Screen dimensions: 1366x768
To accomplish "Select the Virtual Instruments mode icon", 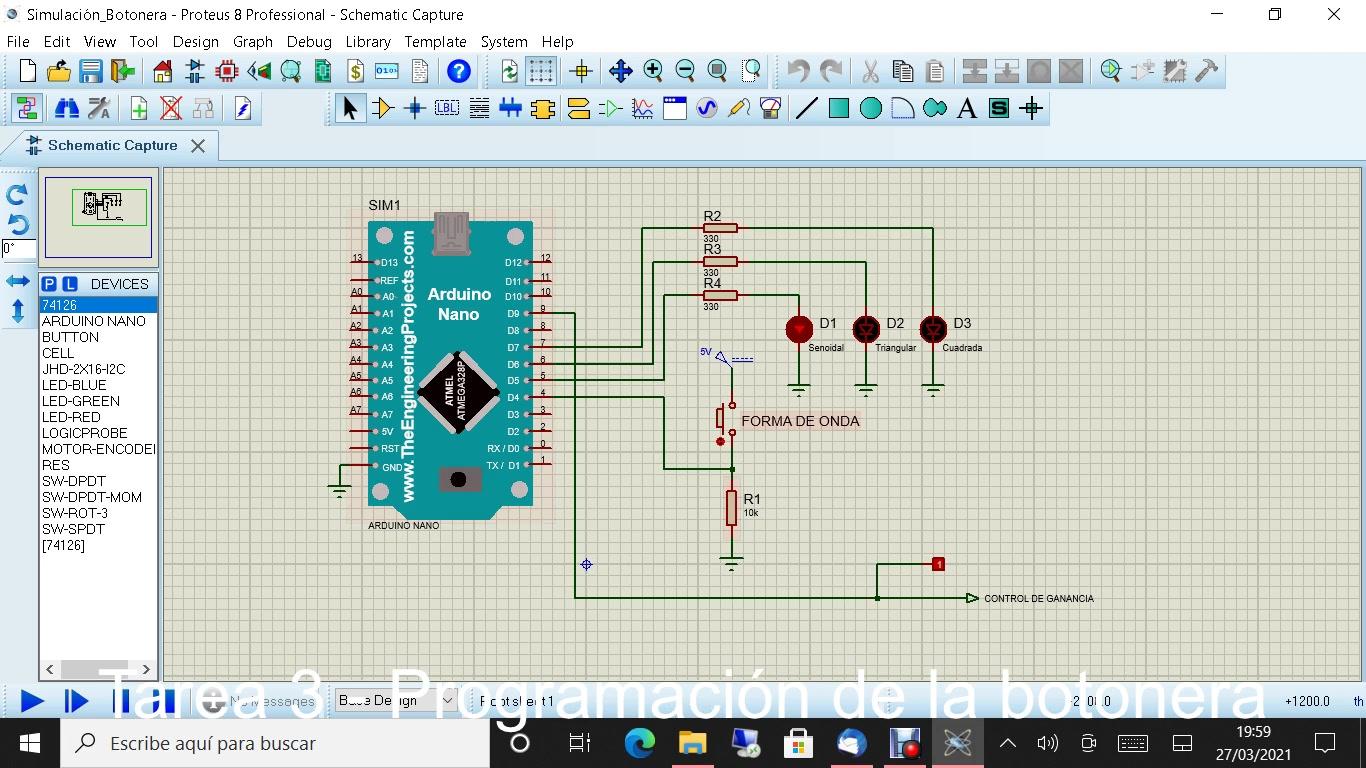I will (x=770, y=109).
